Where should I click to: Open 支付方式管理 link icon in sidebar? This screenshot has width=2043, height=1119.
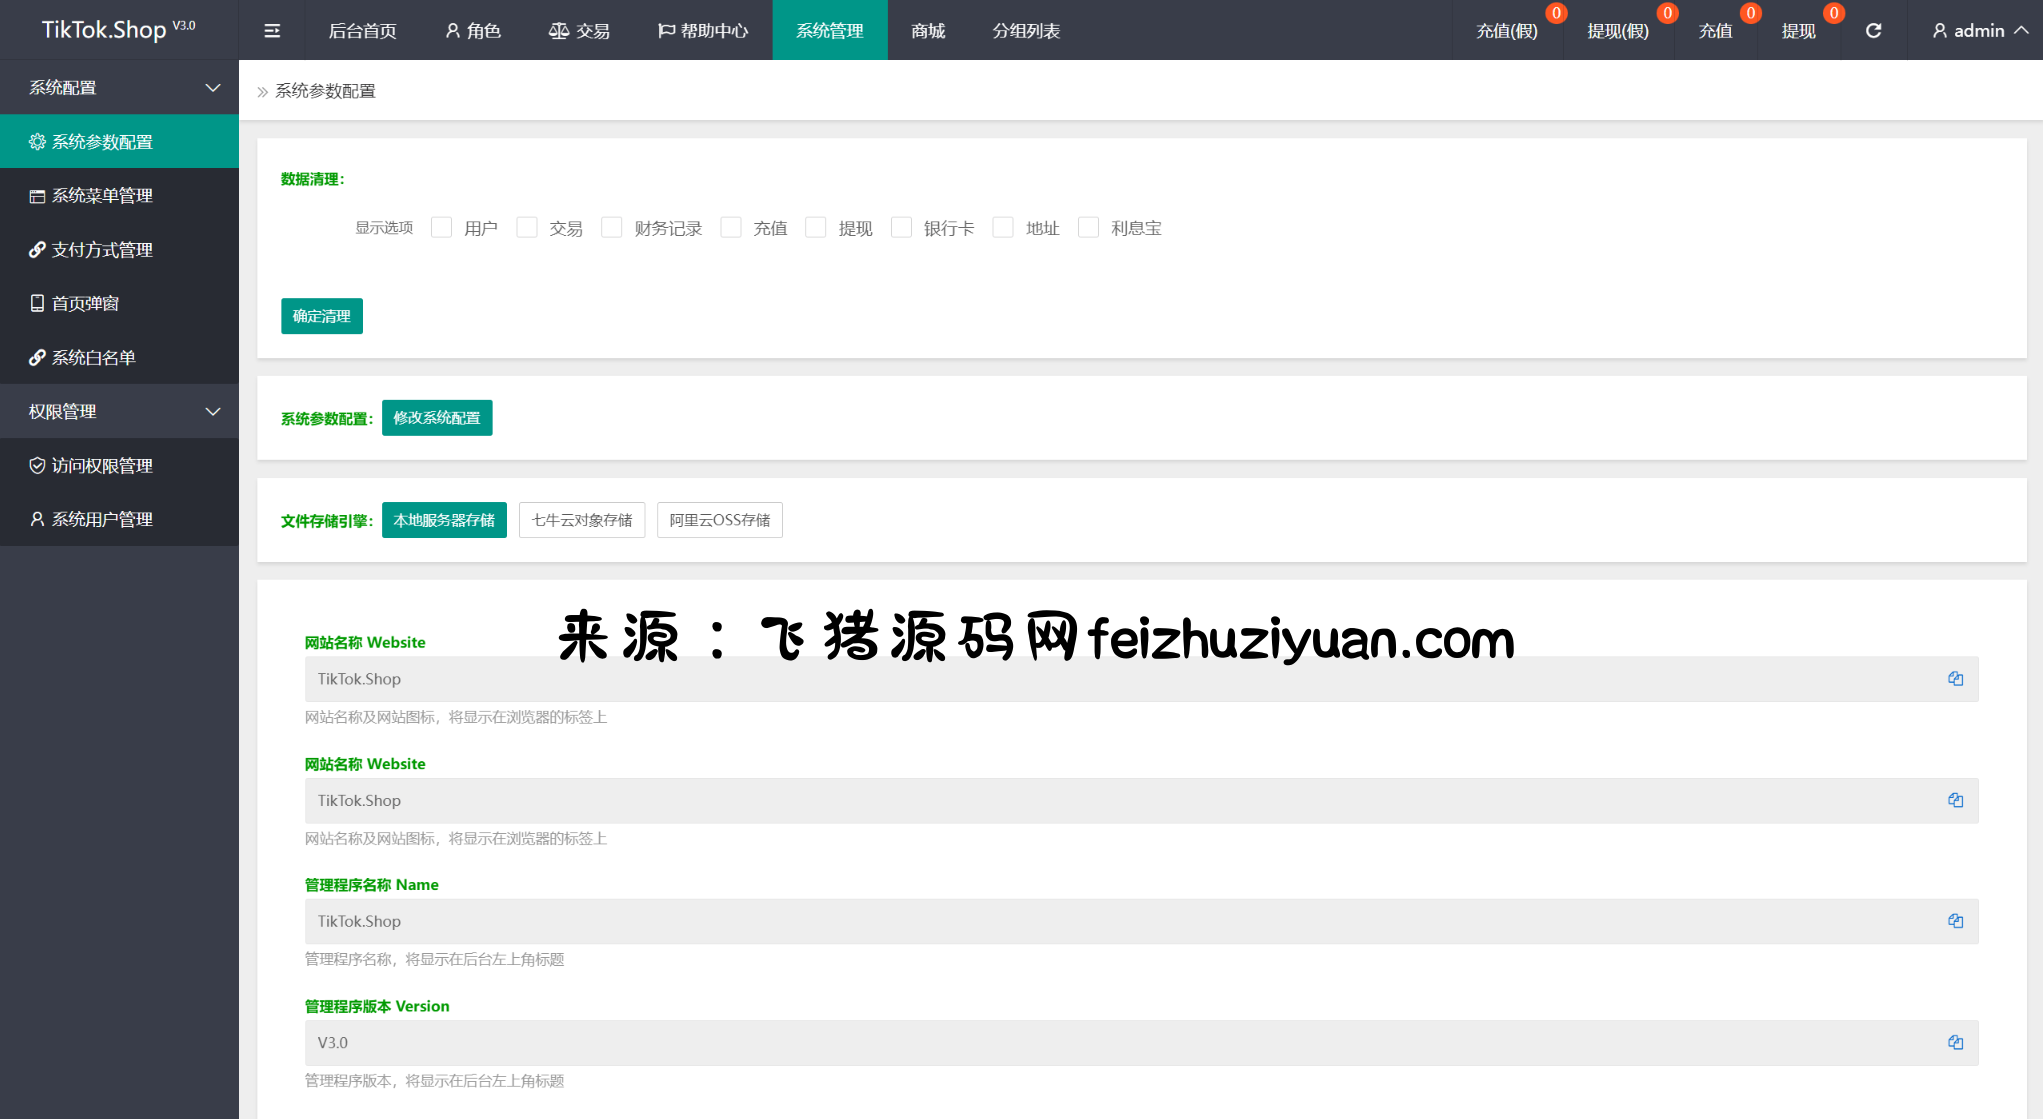pos(37,250)
